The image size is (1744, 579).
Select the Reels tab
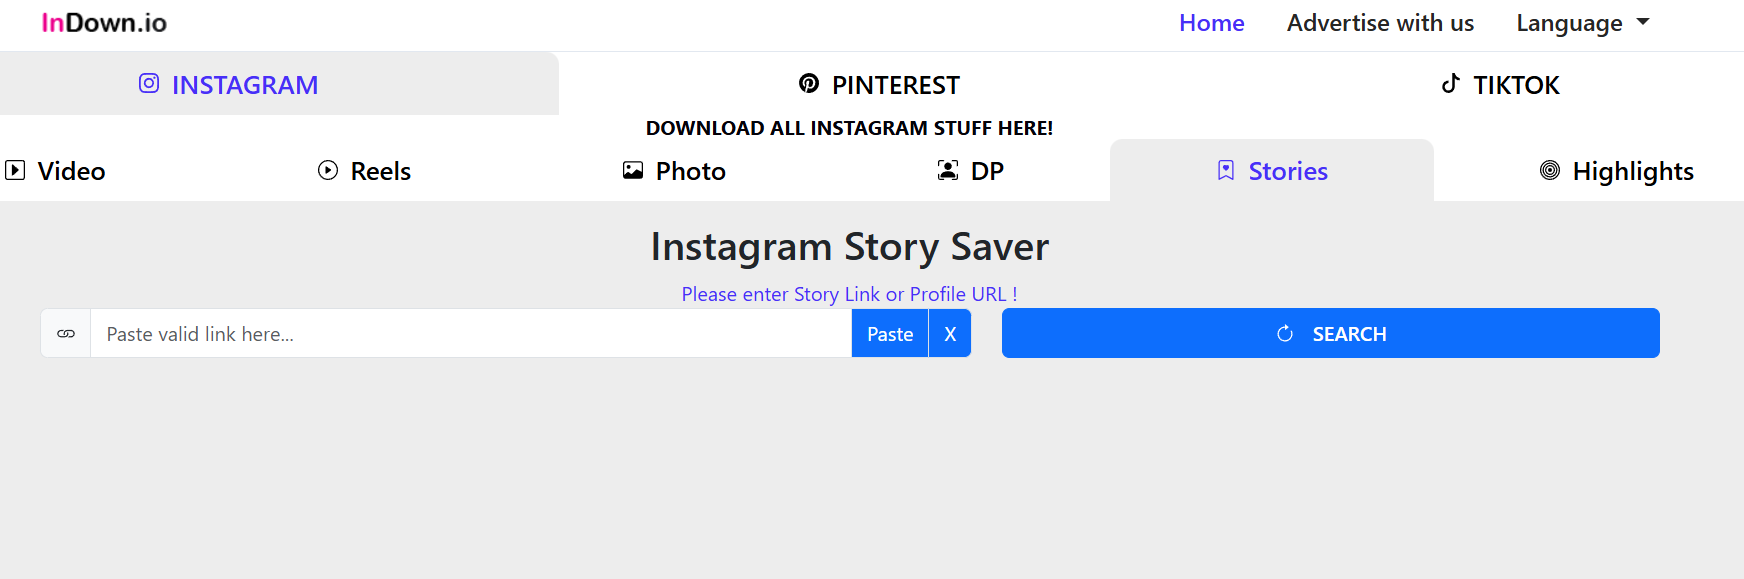[365, 171]
